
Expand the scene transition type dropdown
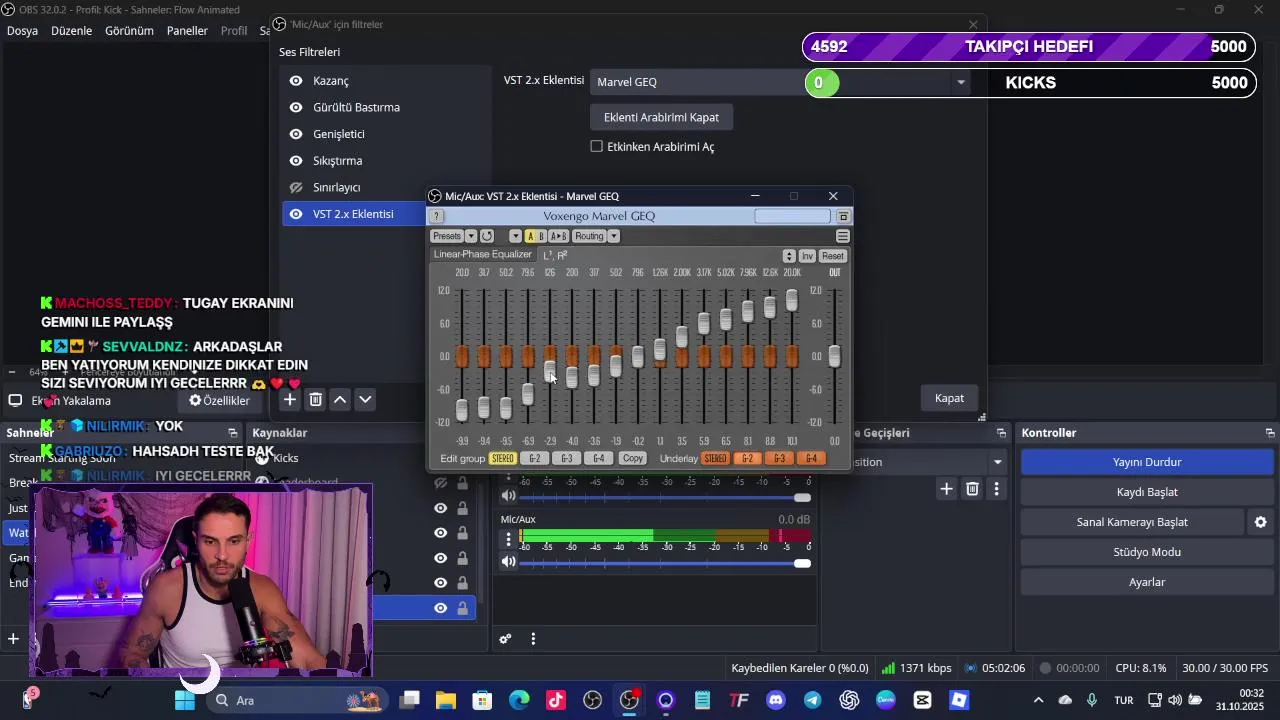(997, 462)
